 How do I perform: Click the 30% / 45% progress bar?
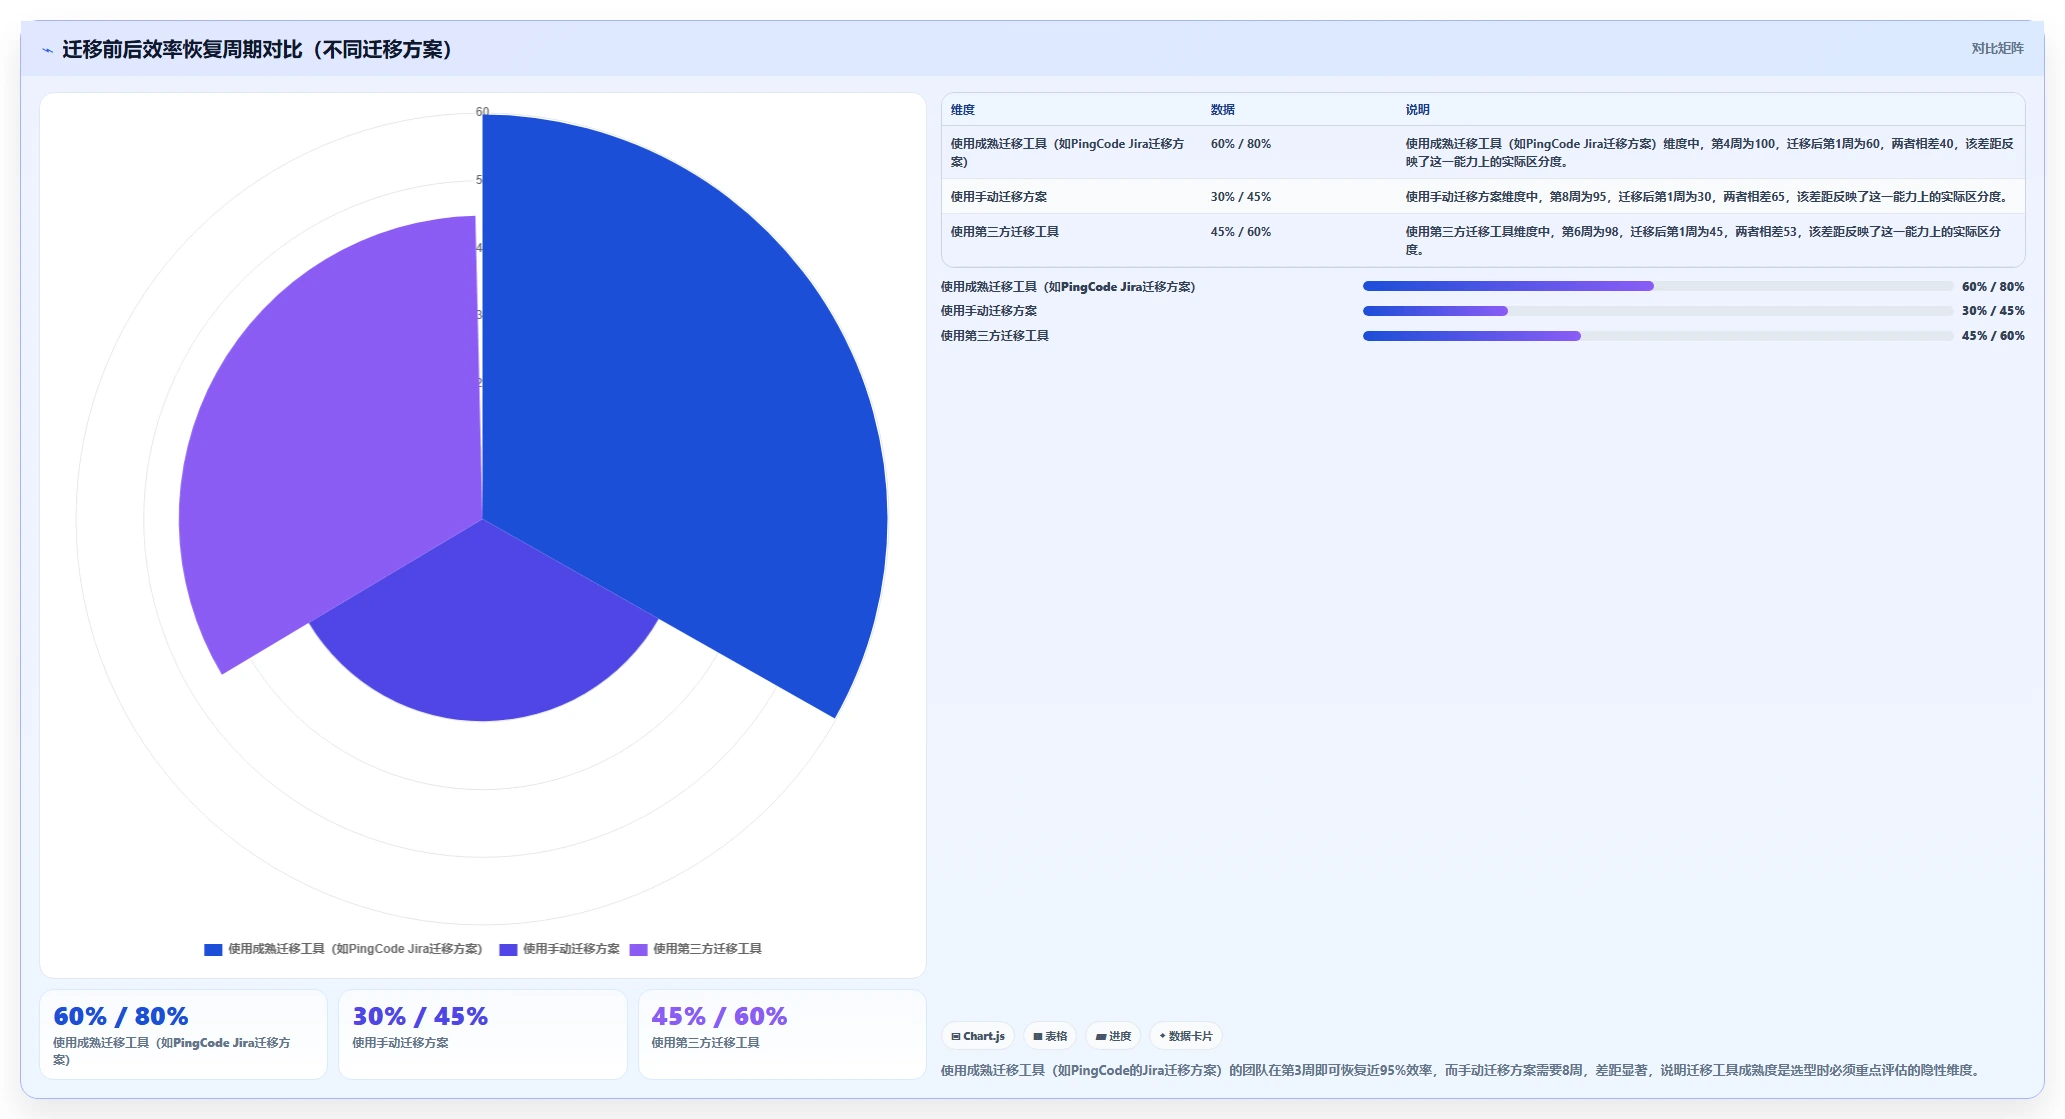point(1657,311)
